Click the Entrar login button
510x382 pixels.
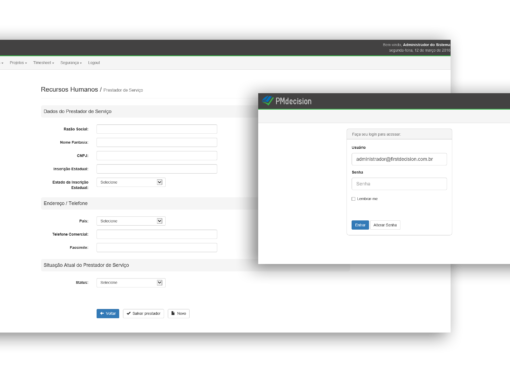tap(360, 225)
